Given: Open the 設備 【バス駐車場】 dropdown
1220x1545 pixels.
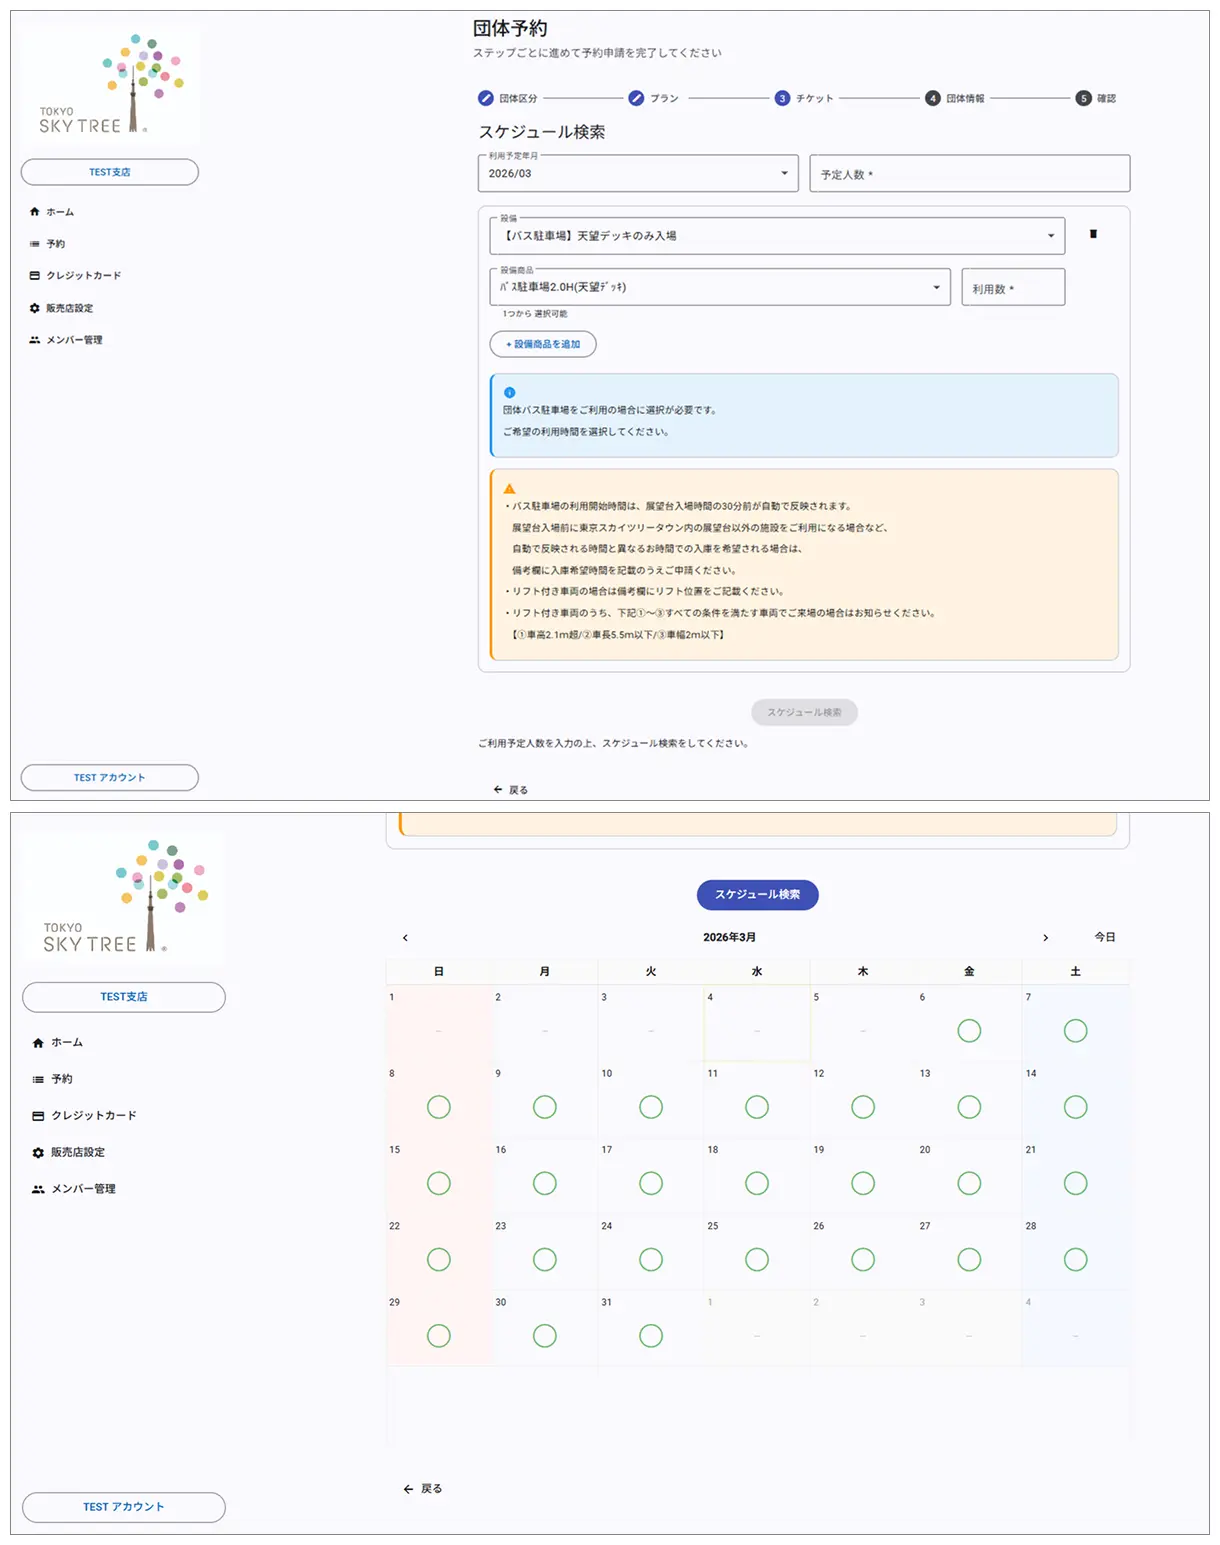Looking at the screenshot, I should tap(776, 236).
